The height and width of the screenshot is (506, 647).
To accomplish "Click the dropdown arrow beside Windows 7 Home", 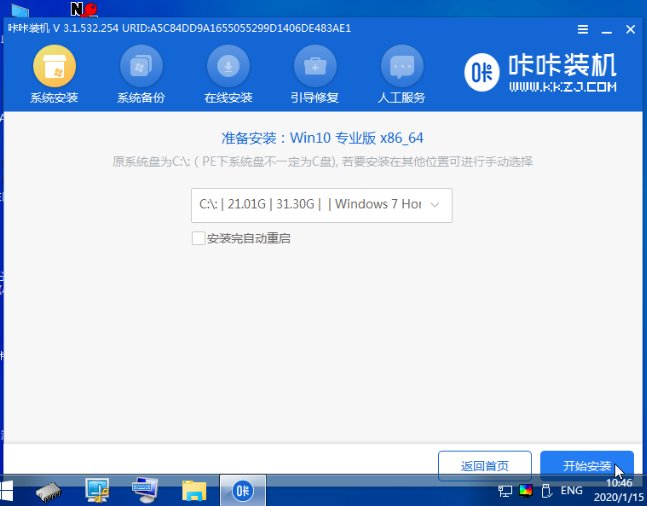I will tap(435, 204).
